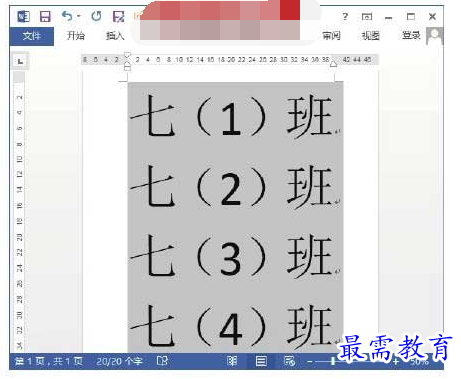Click the word count 20/20 个字
461x379 pixels.
pos(119,361)
